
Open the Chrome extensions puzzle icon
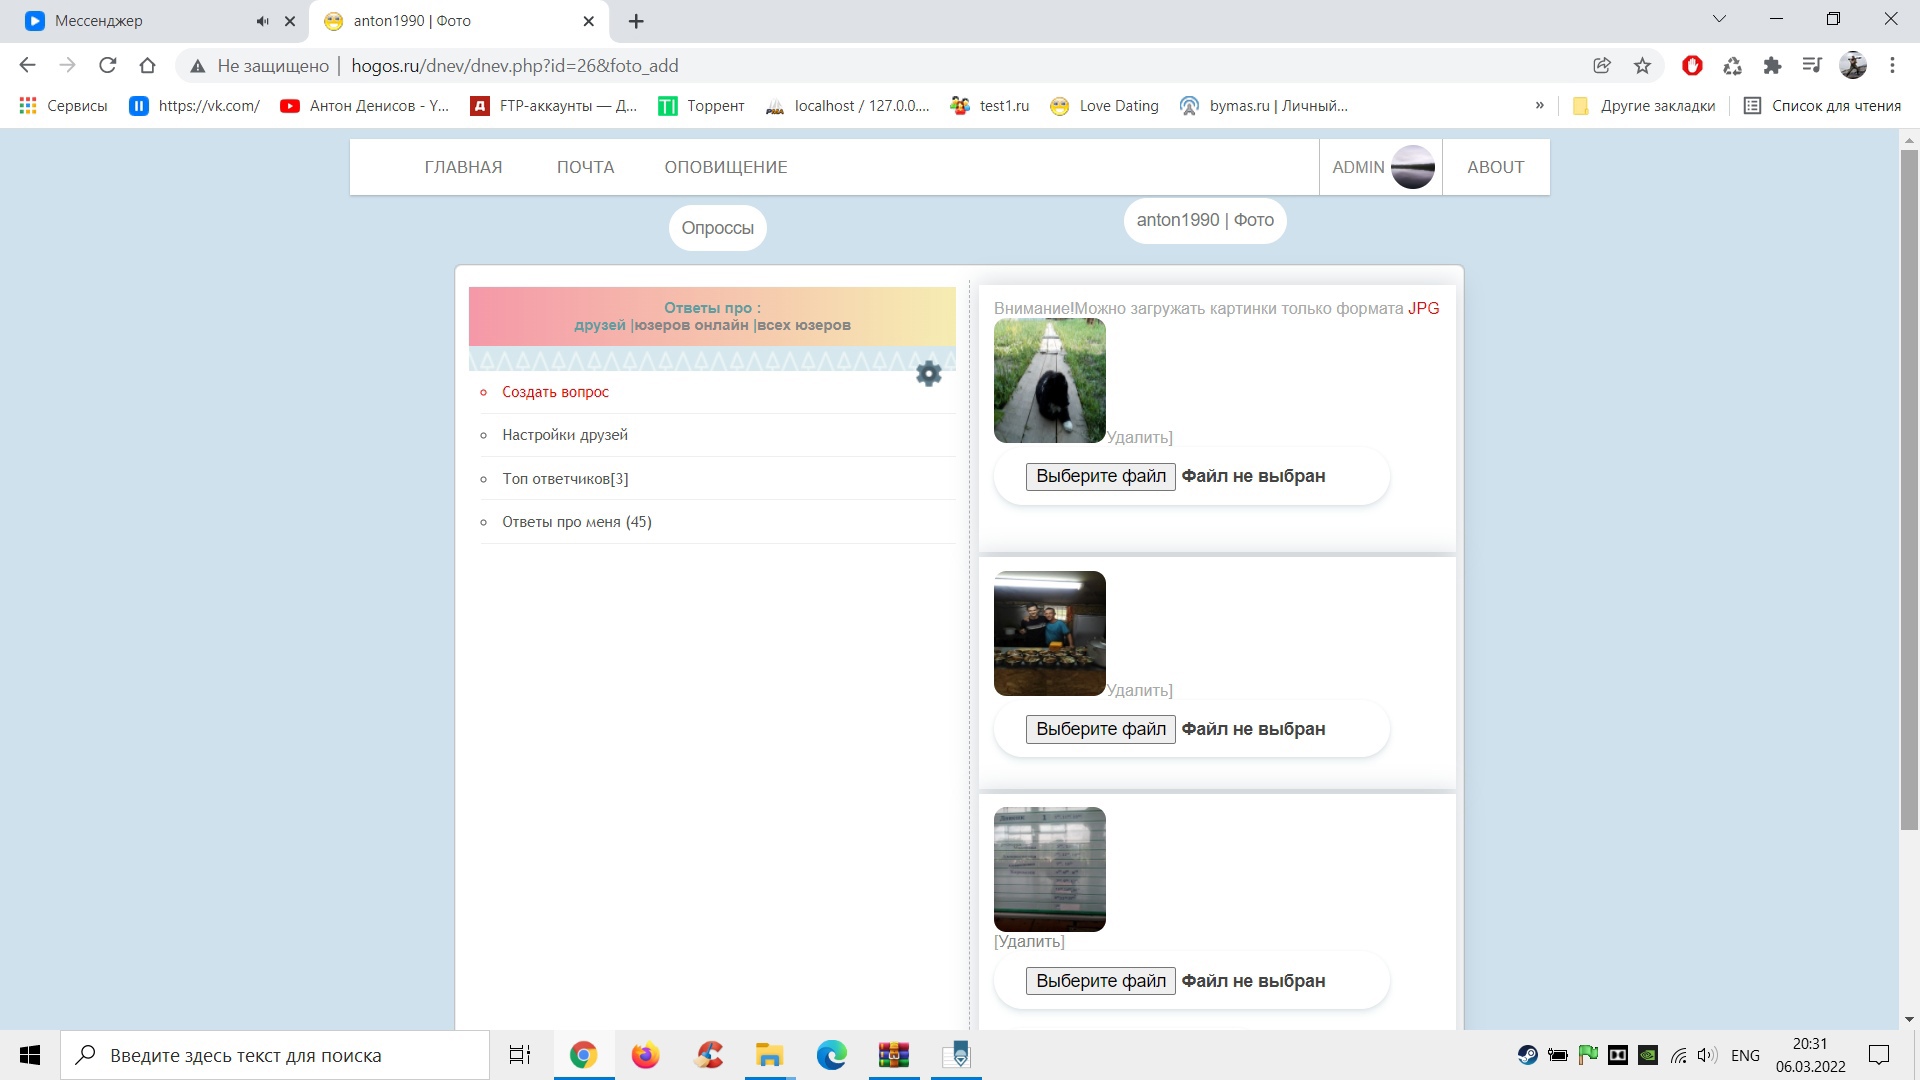pos(1772,66)
